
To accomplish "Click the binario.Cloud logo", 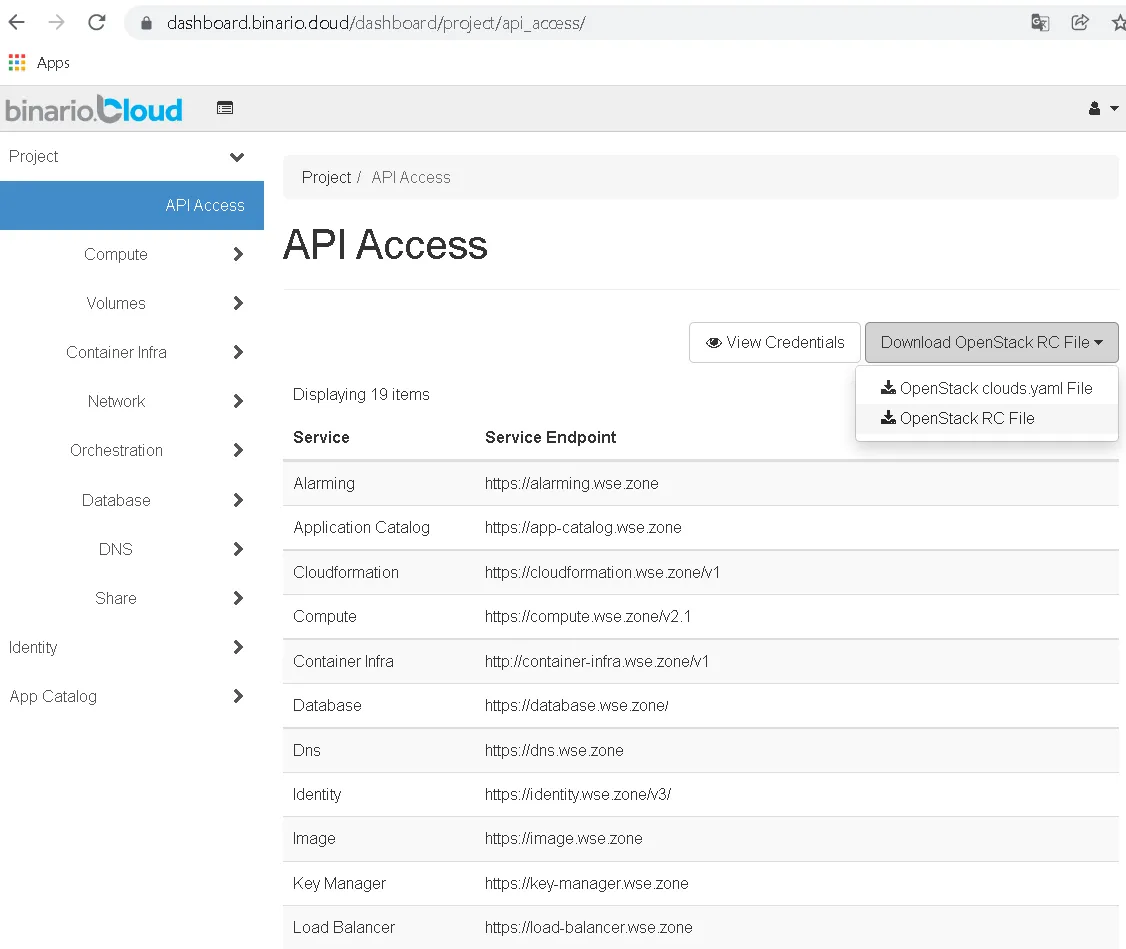I will [93, 108].
